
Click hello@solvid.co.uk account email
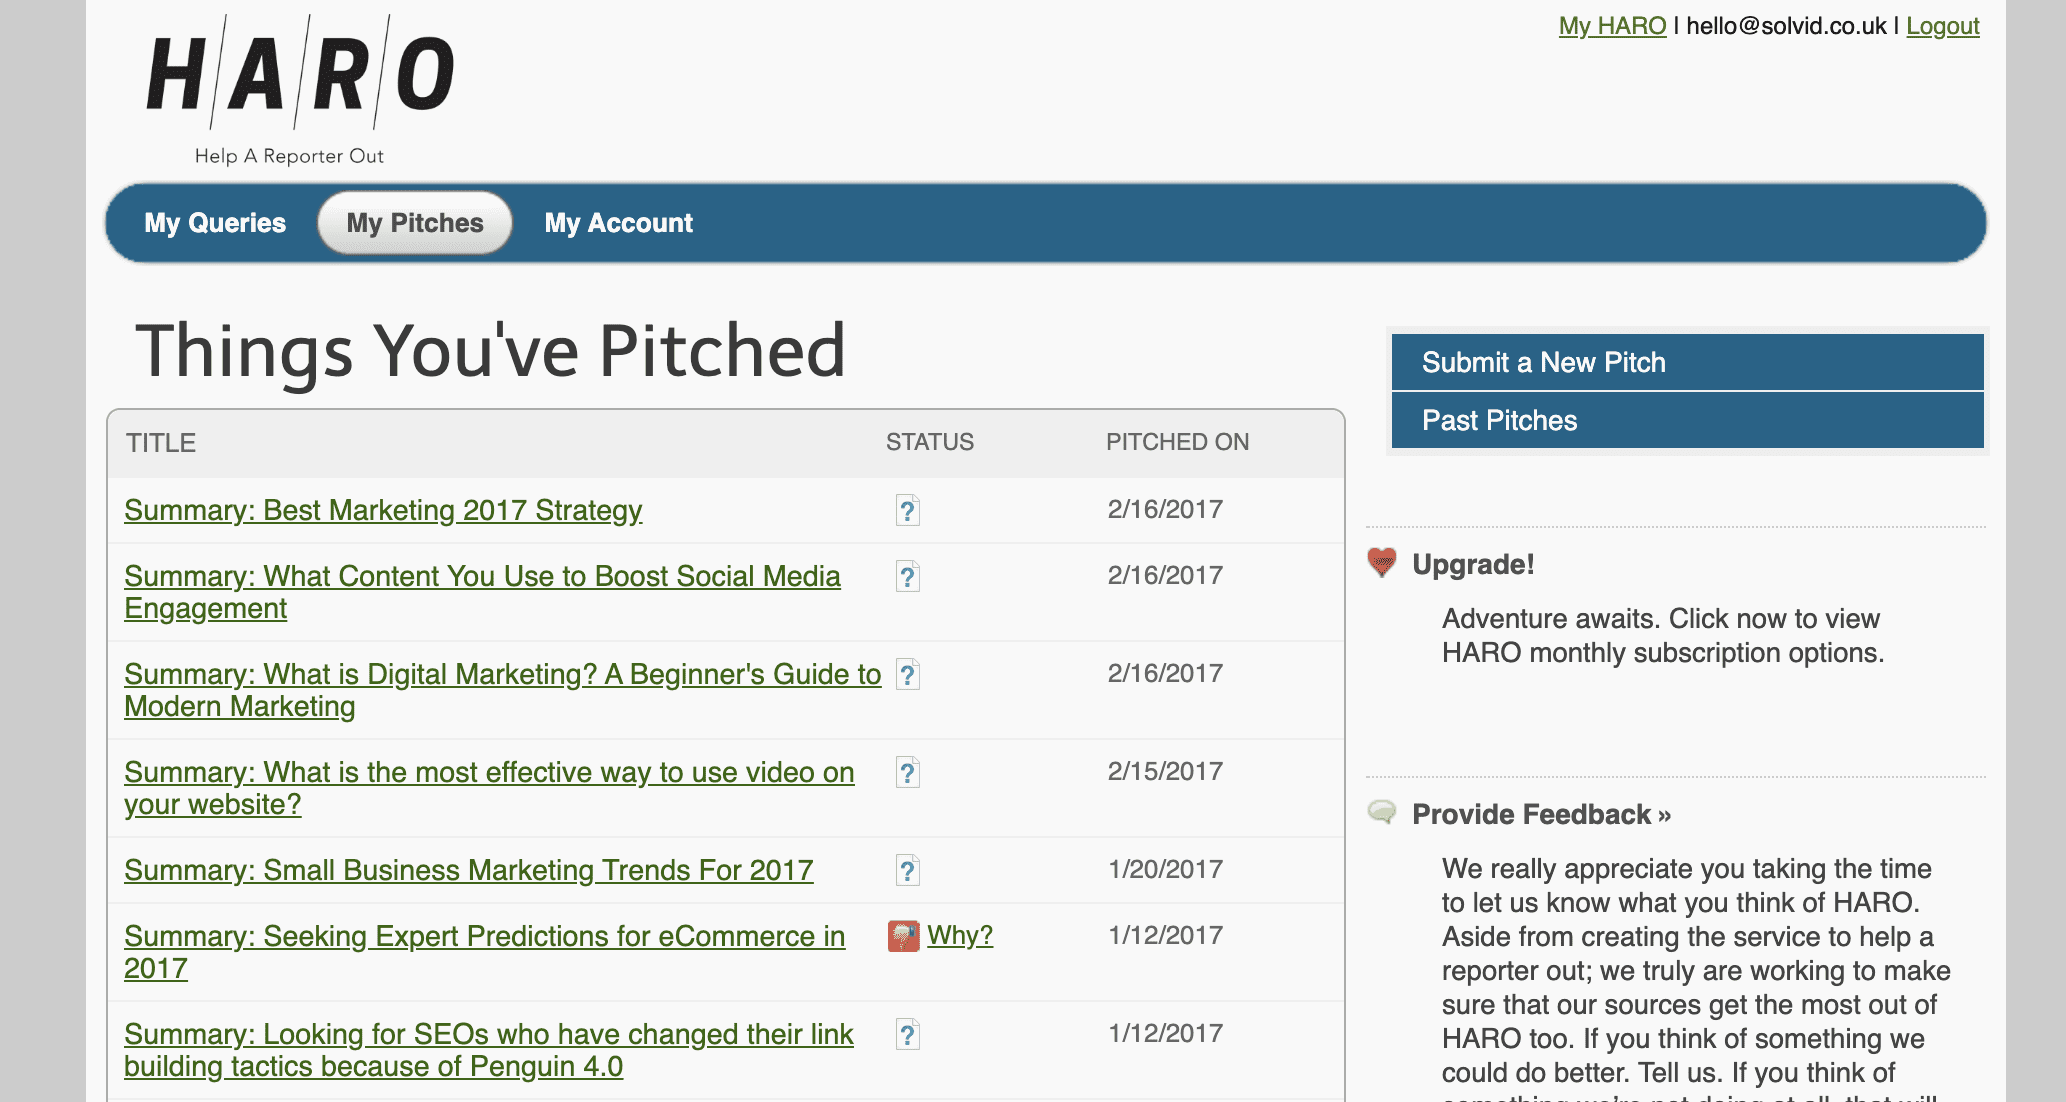(x=1786, y=26)
